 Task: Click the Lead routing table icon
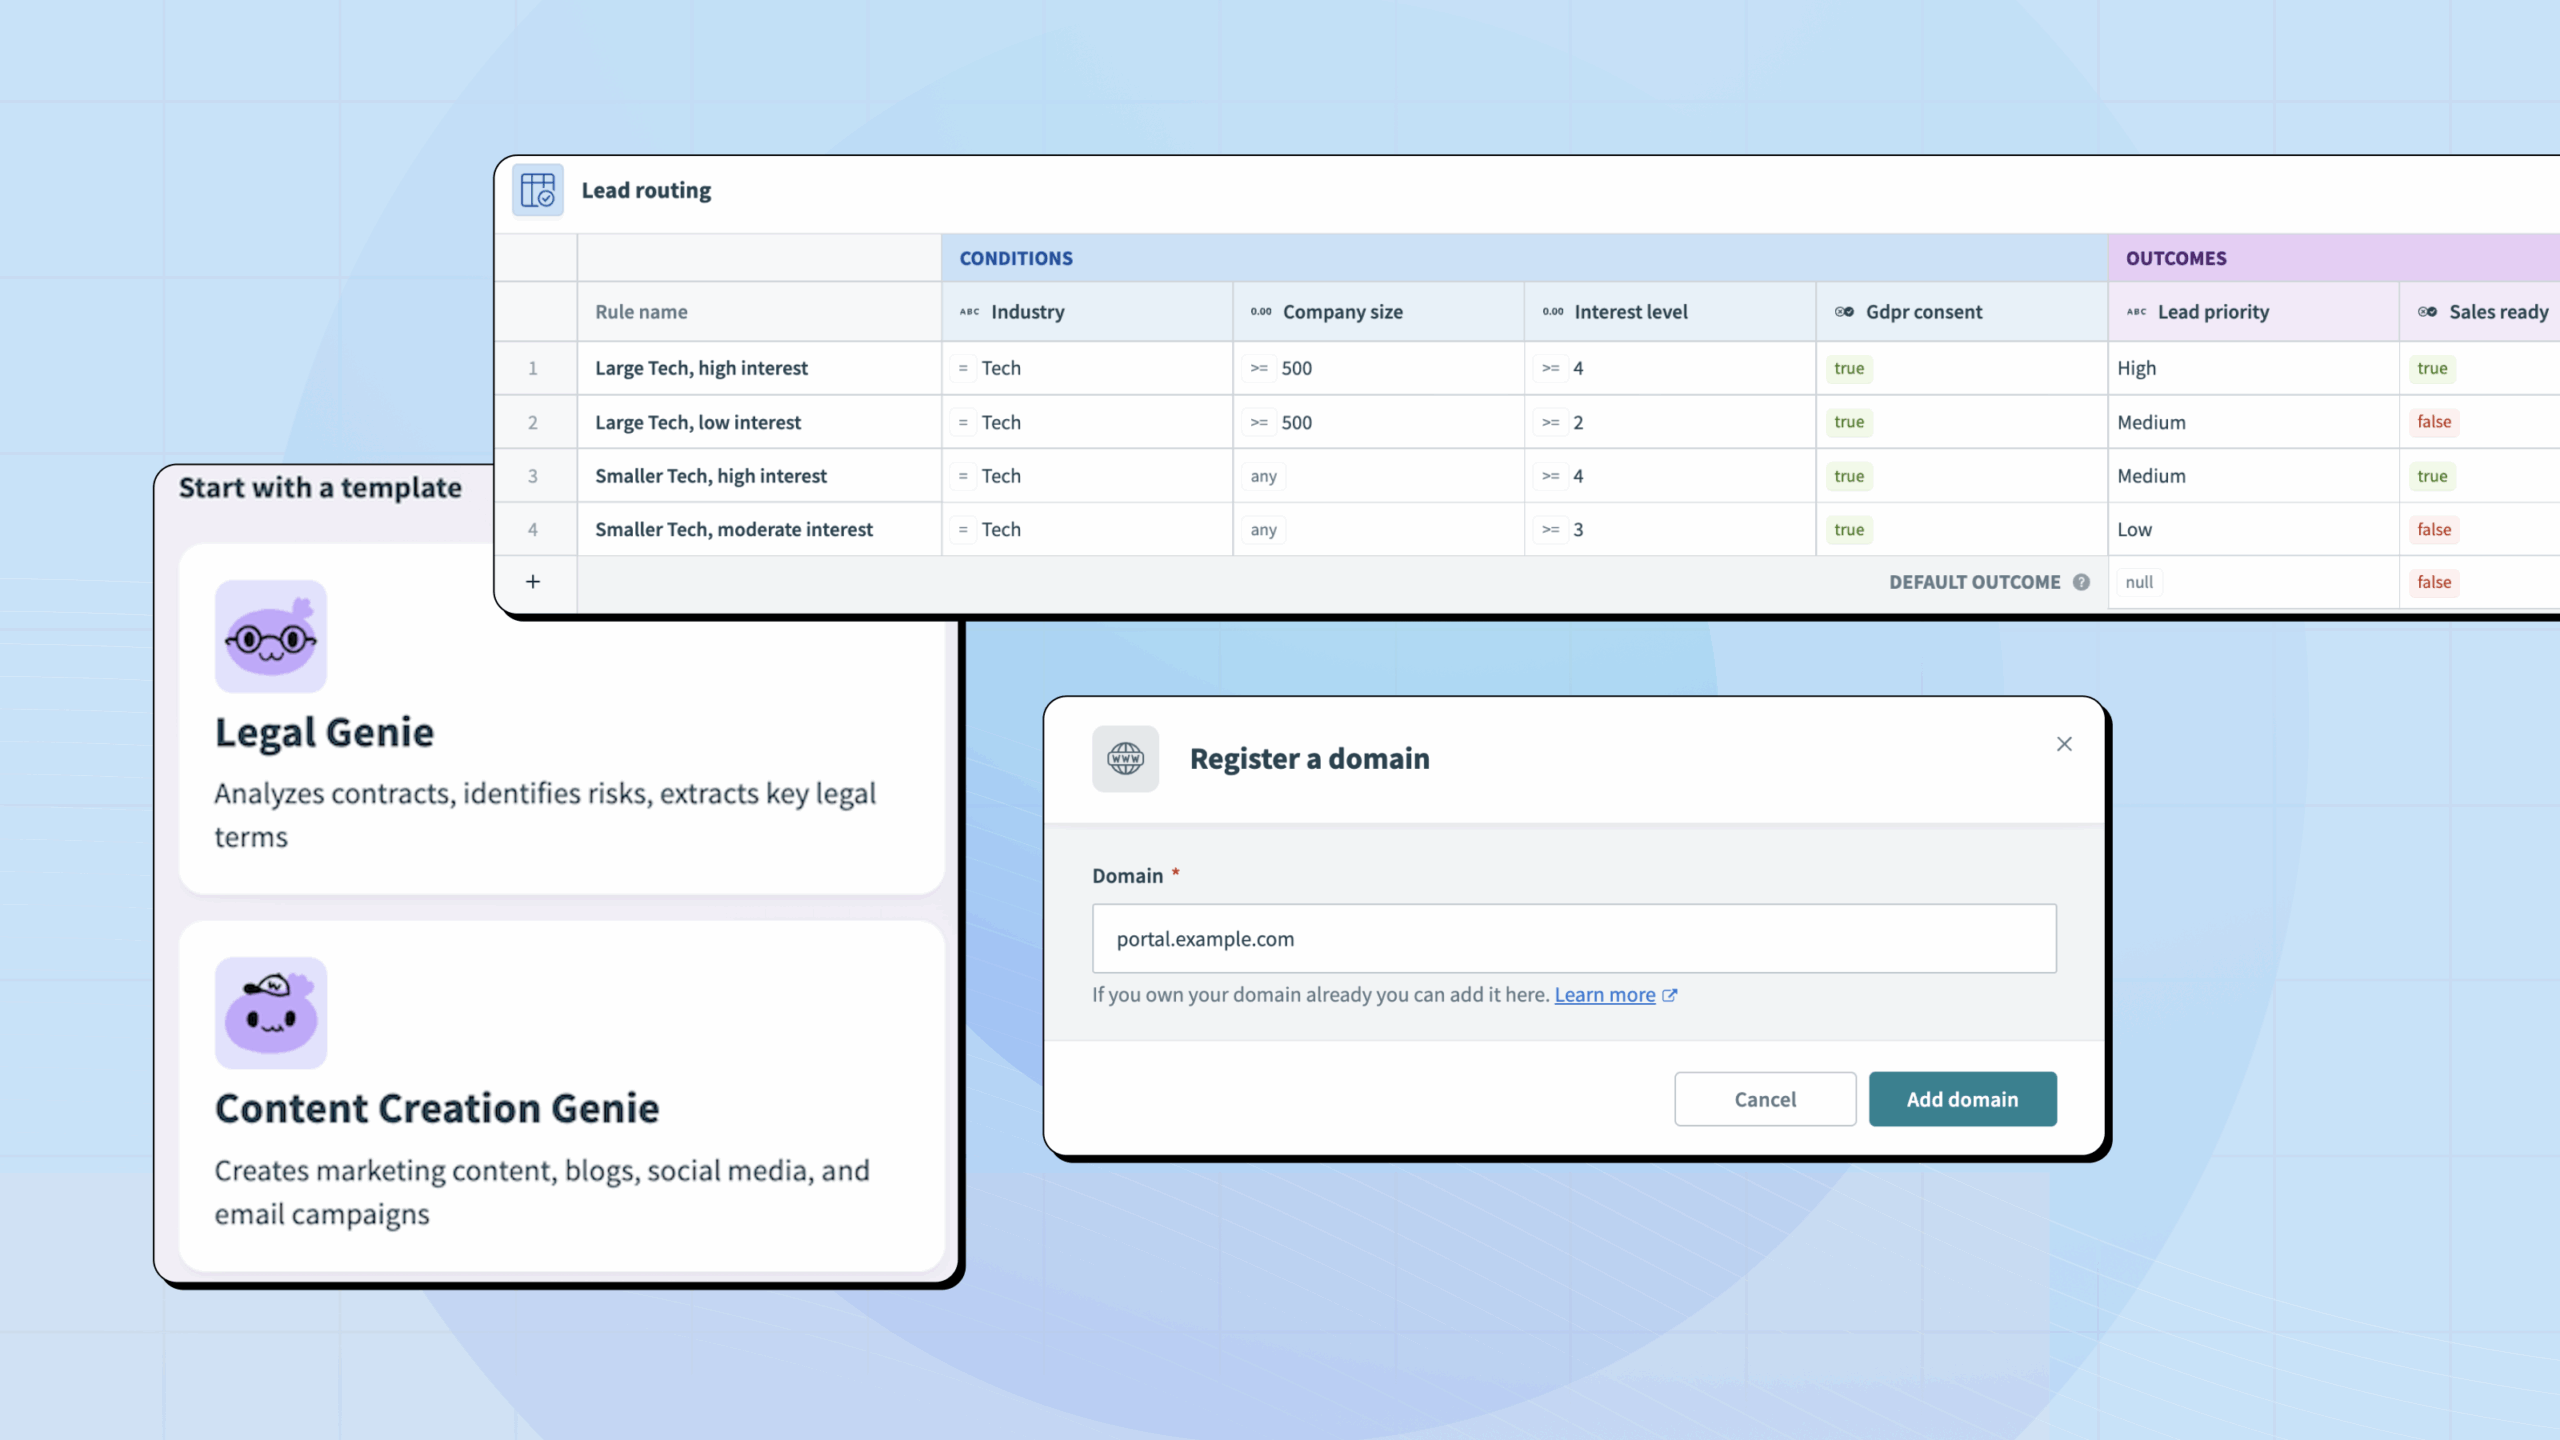[x=538, y=190]
